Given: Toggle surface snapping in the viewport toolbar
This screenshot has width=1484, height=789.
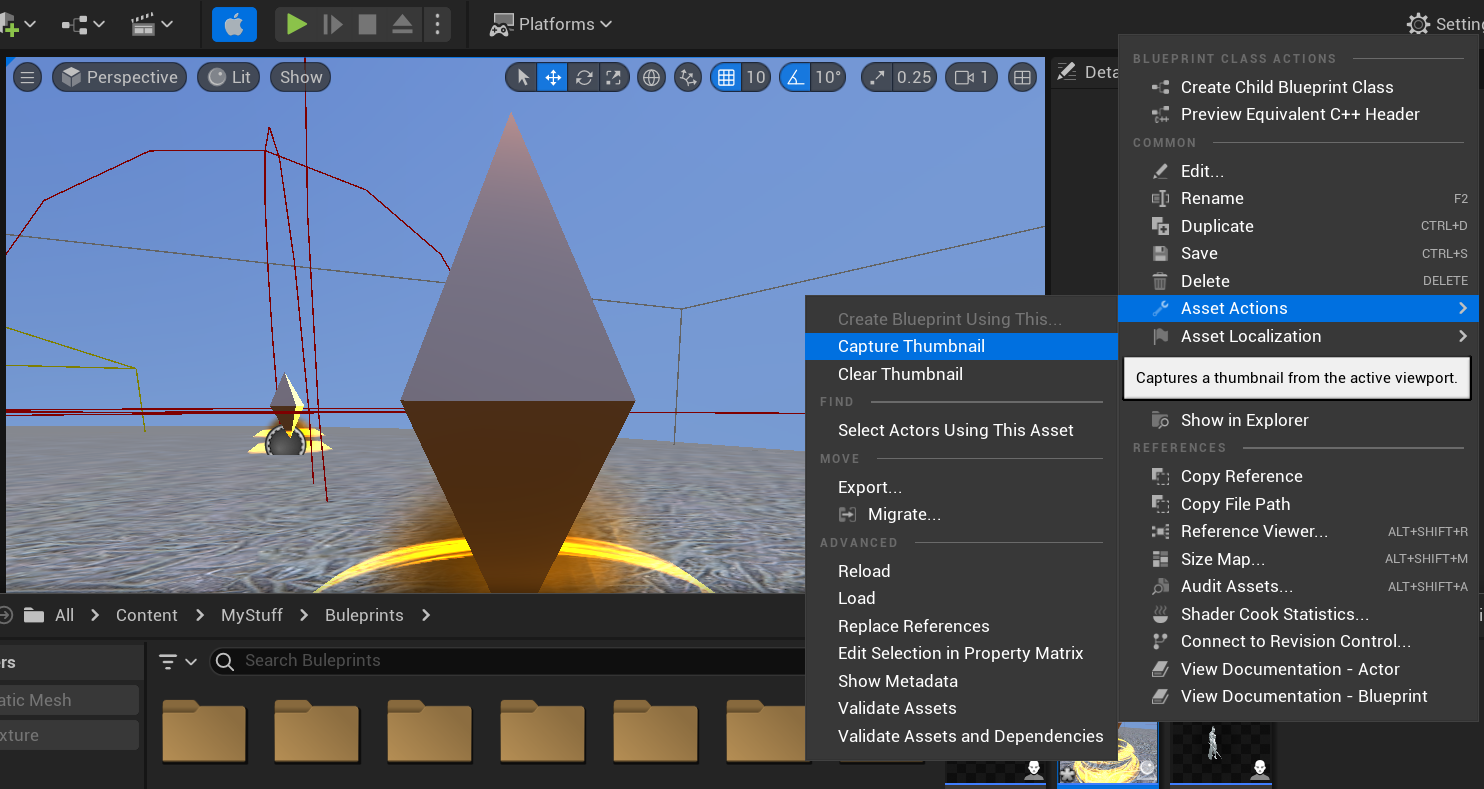Looking at the screenshot, I should [x=687, y=77].
